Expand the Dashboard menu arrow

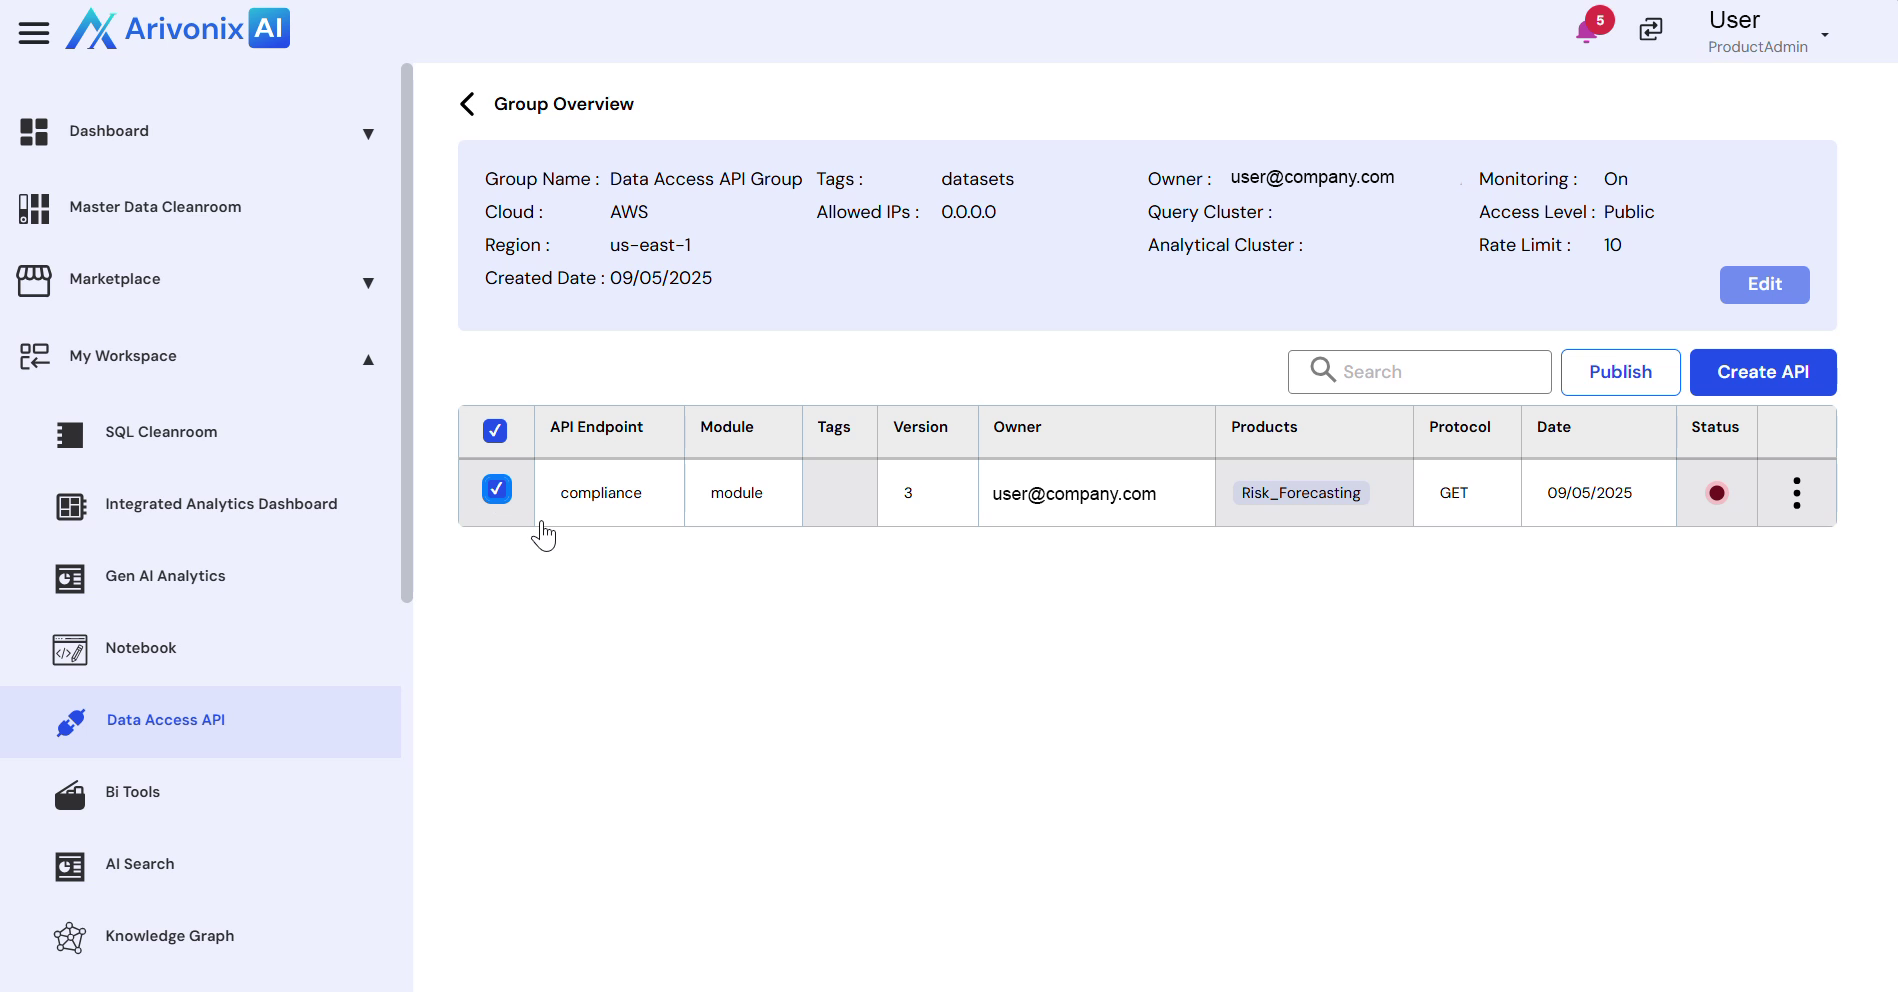coord(368,133)
